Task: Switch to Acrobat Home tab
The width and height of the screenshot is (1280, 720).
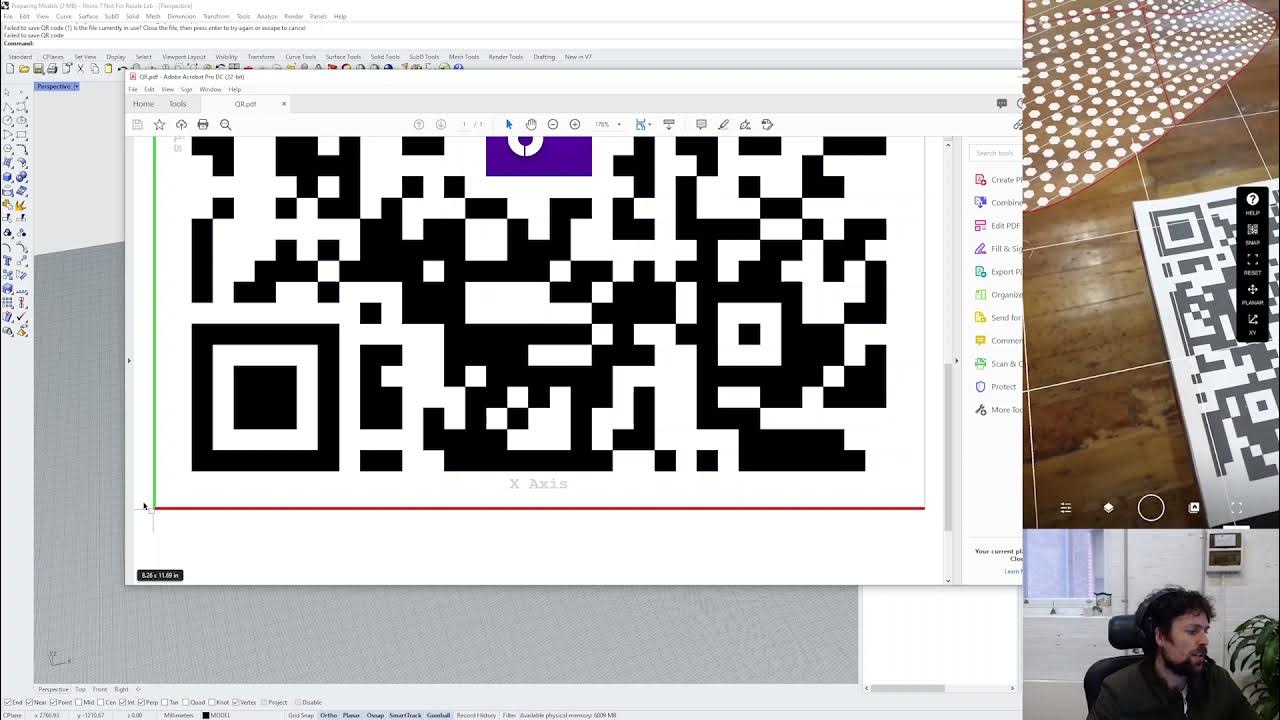Action: (144, 104)
